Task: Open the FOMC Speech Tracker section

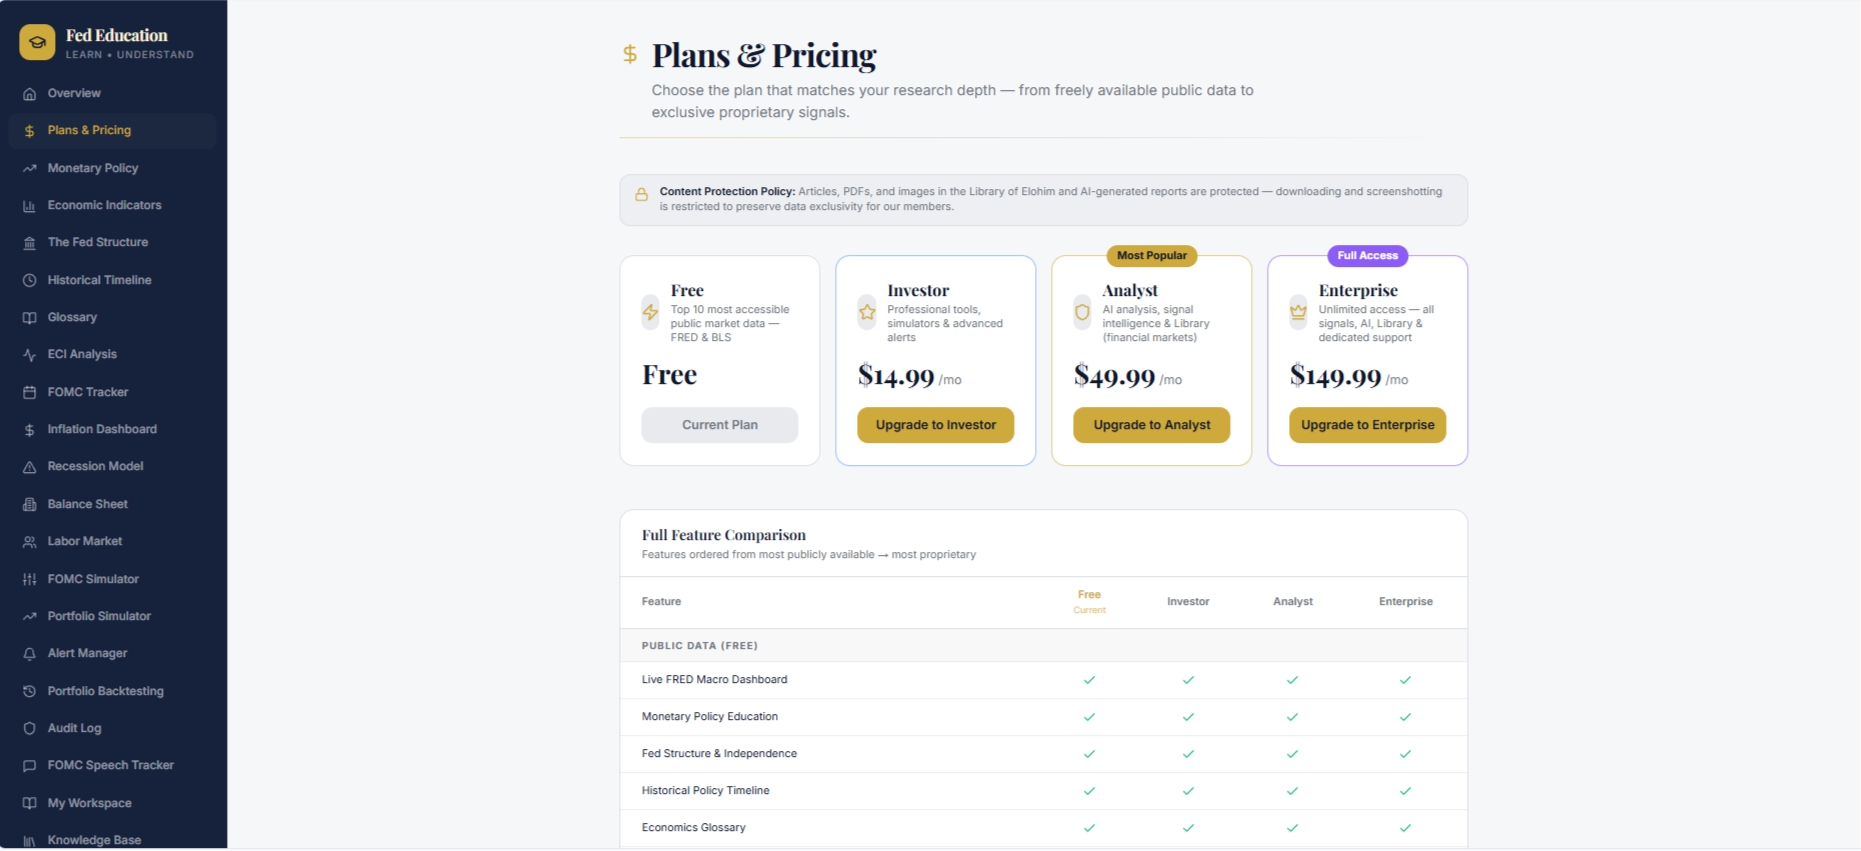Action: pos(112,766)
